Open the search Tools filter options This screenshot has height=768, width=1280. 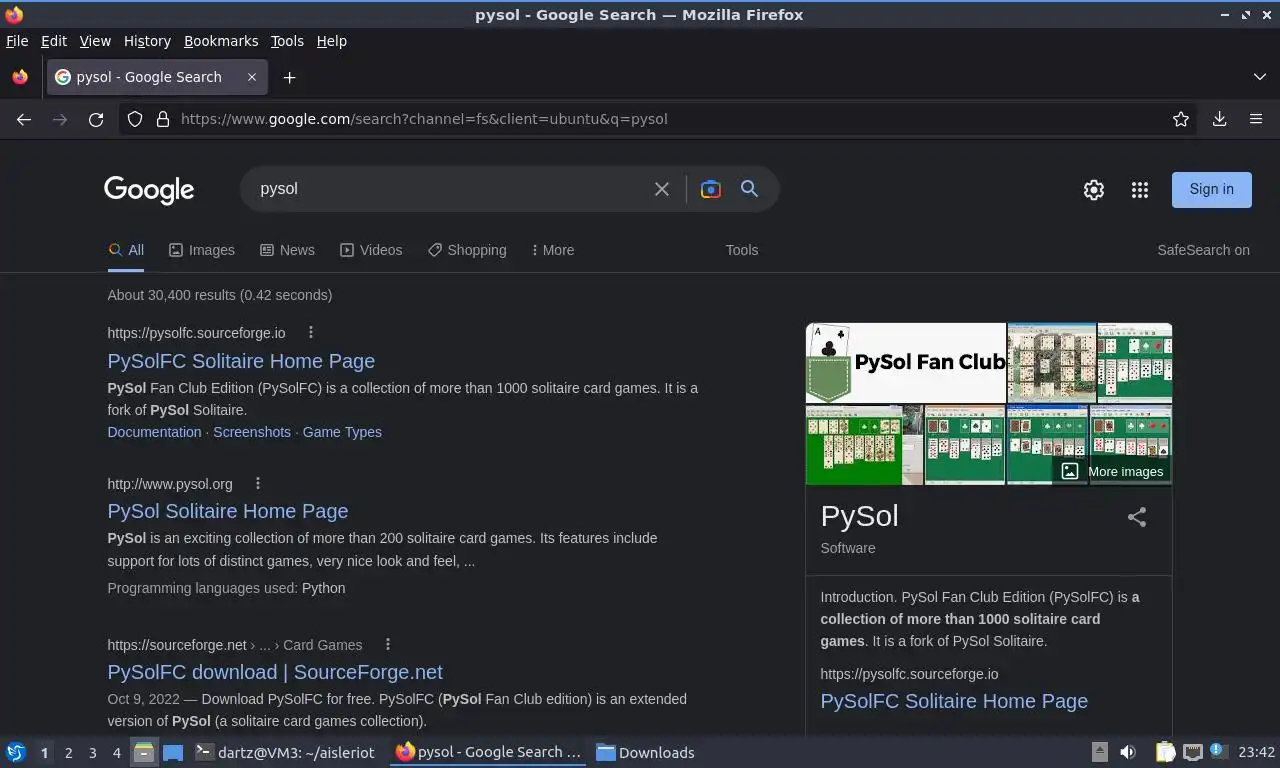point(742,250)
